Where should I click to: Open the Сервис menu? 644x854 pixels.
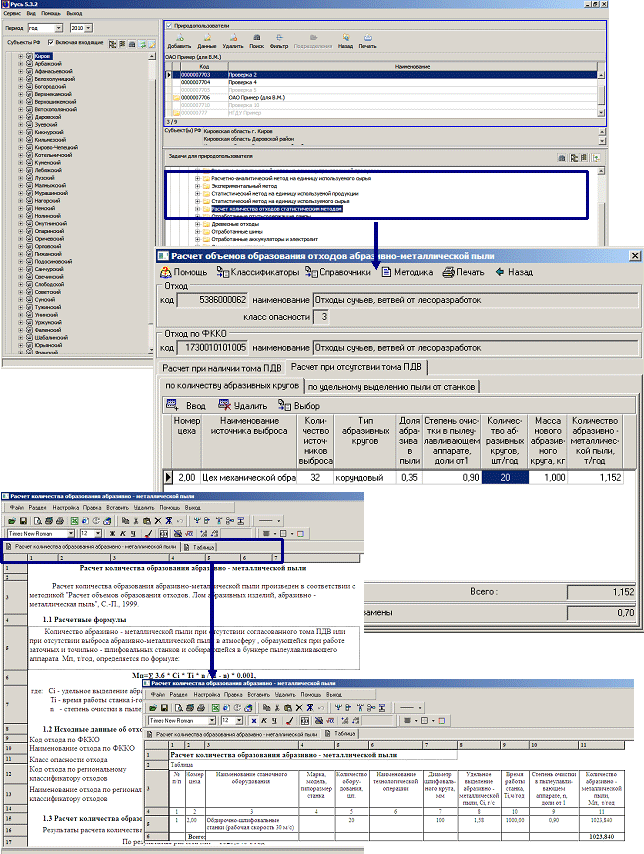[x=12, y=12]
